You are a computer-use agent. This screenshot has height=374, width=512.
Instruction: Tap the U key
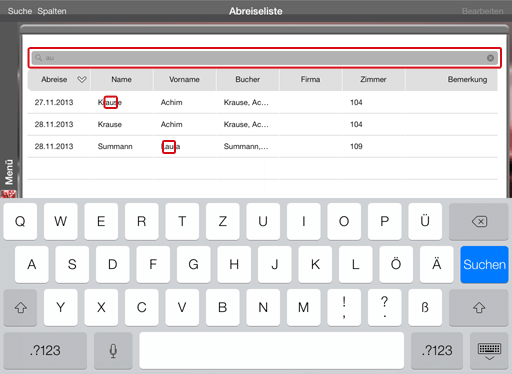coord(263,221)
